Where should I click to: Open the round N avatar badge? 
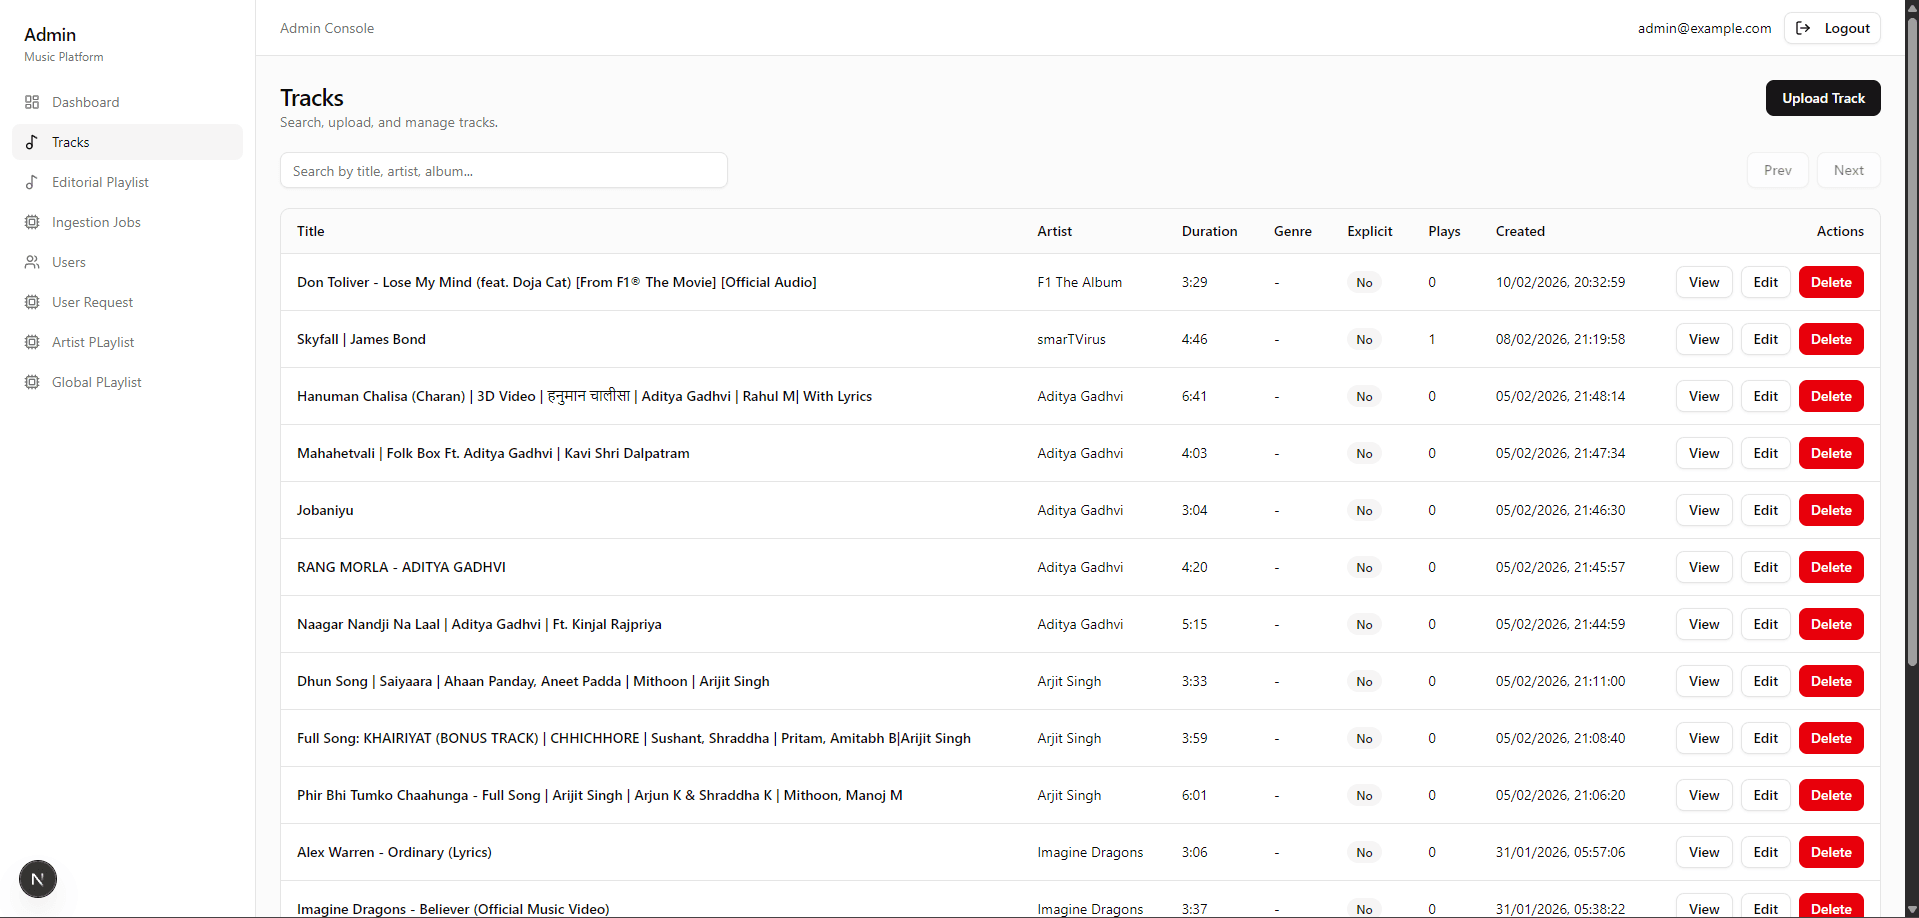coord(38,879)
